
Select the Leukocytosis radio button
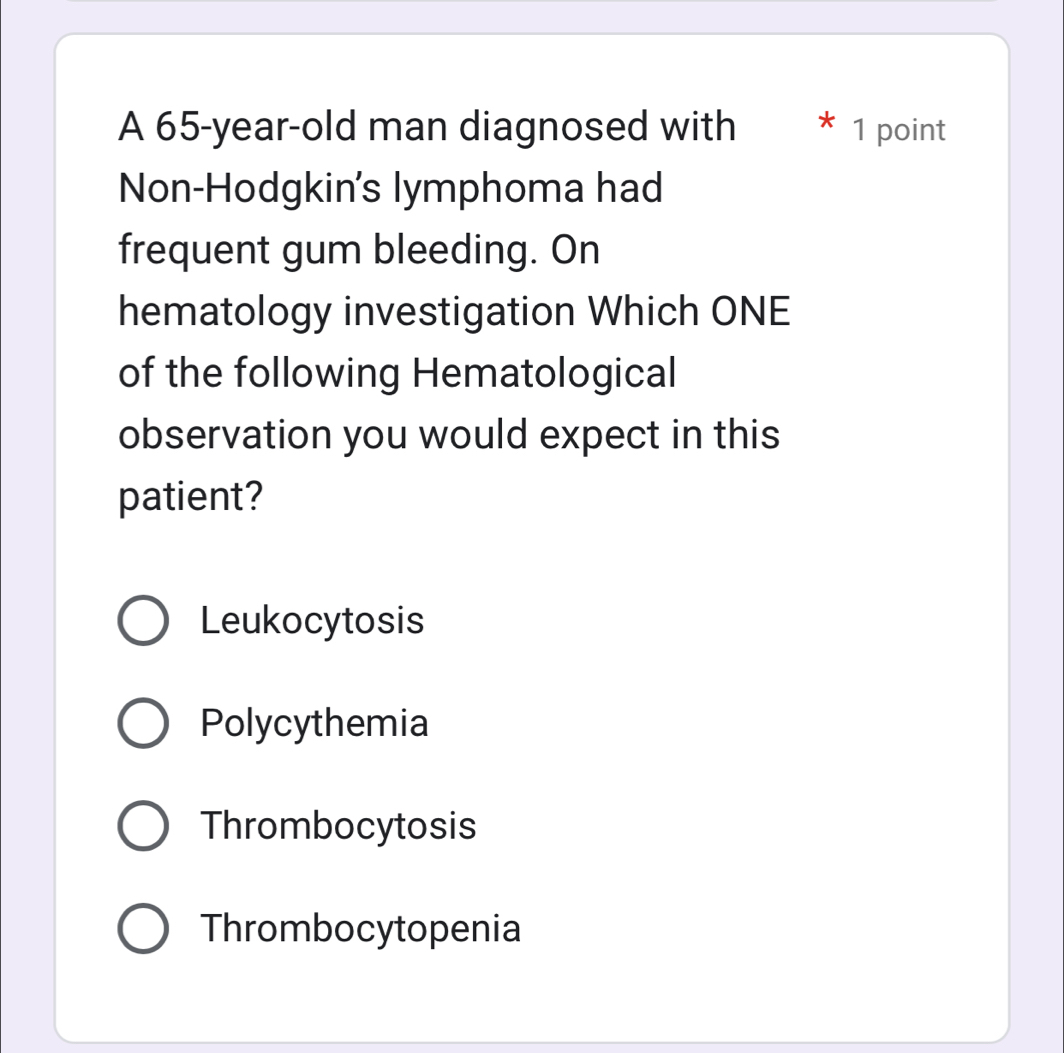tap(143, 621)
